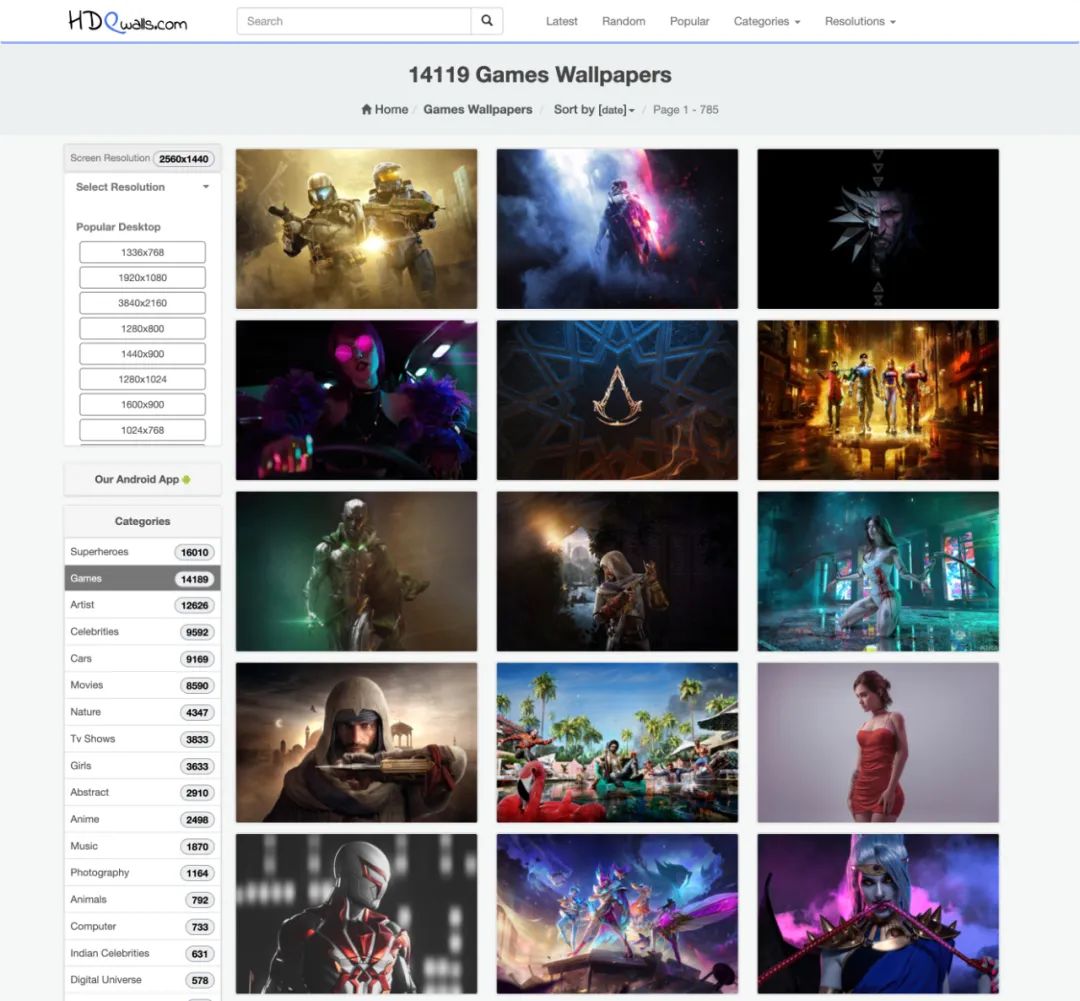This screenshot has height=1001, width=1080.
Task: Open the Superheroes category
Action: [143, 552]
